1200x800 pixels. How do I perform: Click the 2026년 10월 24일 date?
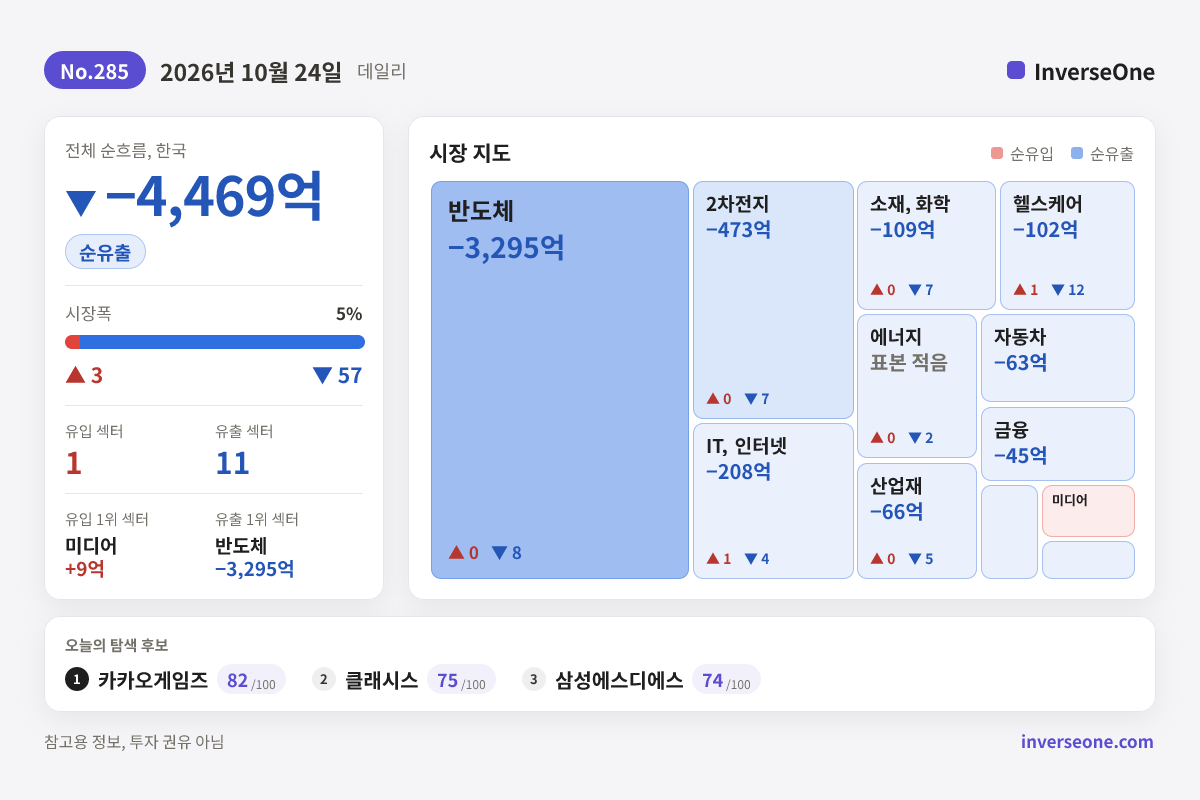click(x=251, y=72)
